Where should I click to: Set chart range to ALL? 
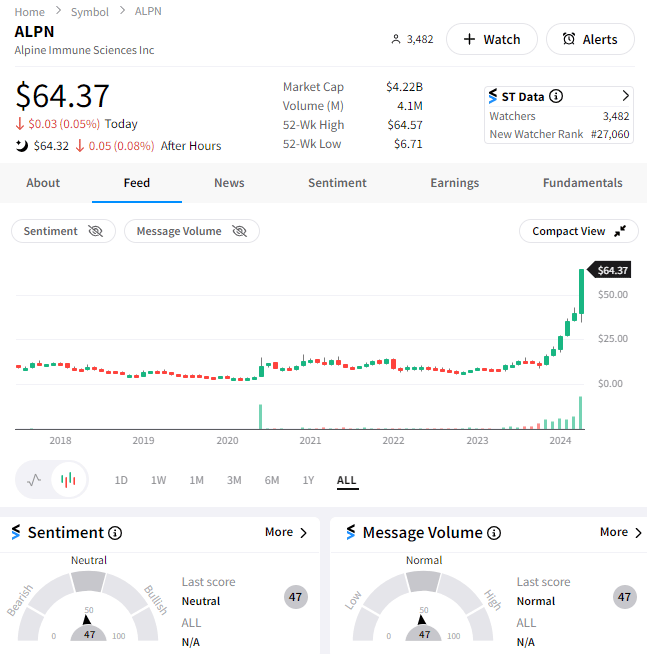pos(347,480)
